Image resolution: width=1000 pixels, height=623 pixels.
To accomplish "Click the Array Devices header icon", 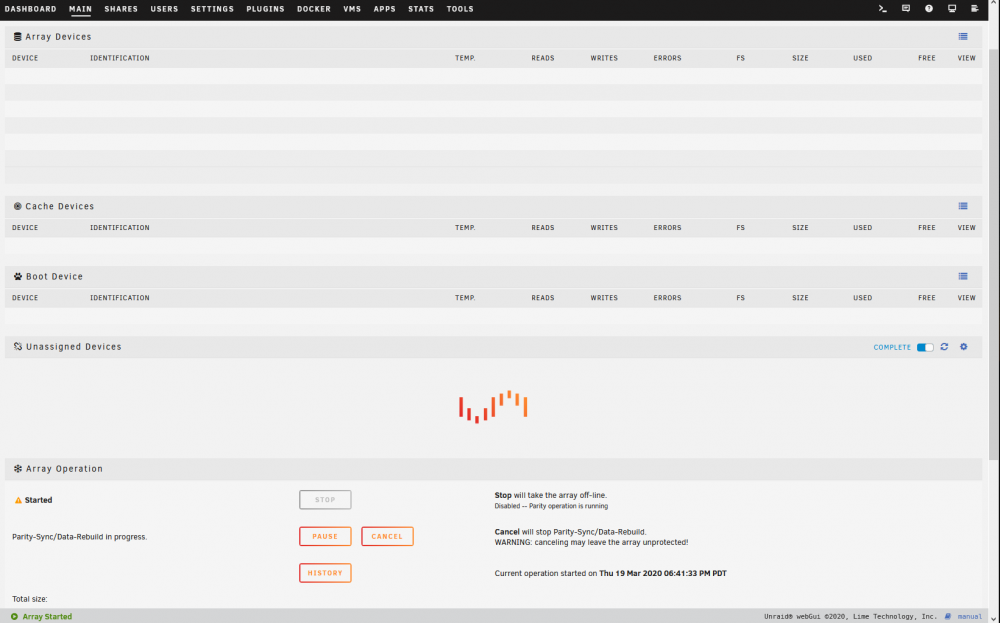I will [x=17, y=37].
